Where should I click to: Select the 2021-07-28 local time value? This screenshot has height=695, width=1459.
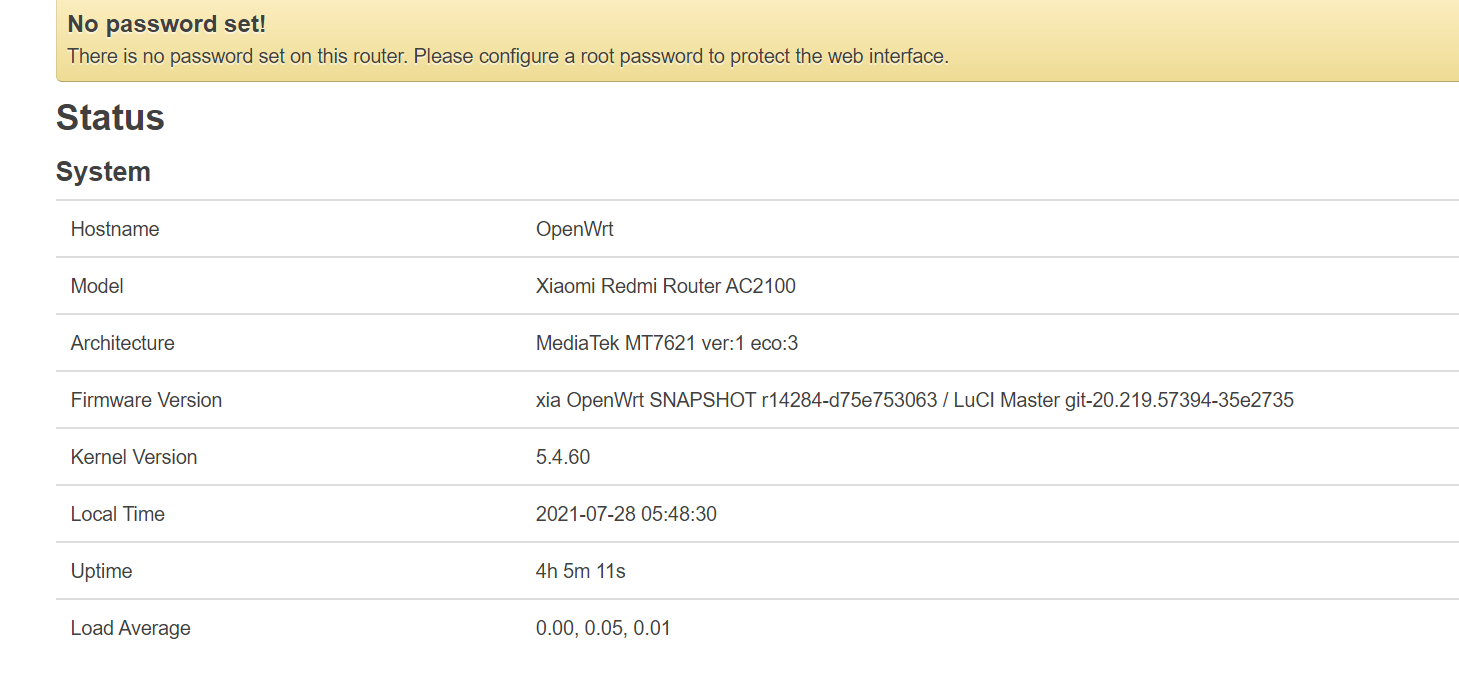pos(626,514)
